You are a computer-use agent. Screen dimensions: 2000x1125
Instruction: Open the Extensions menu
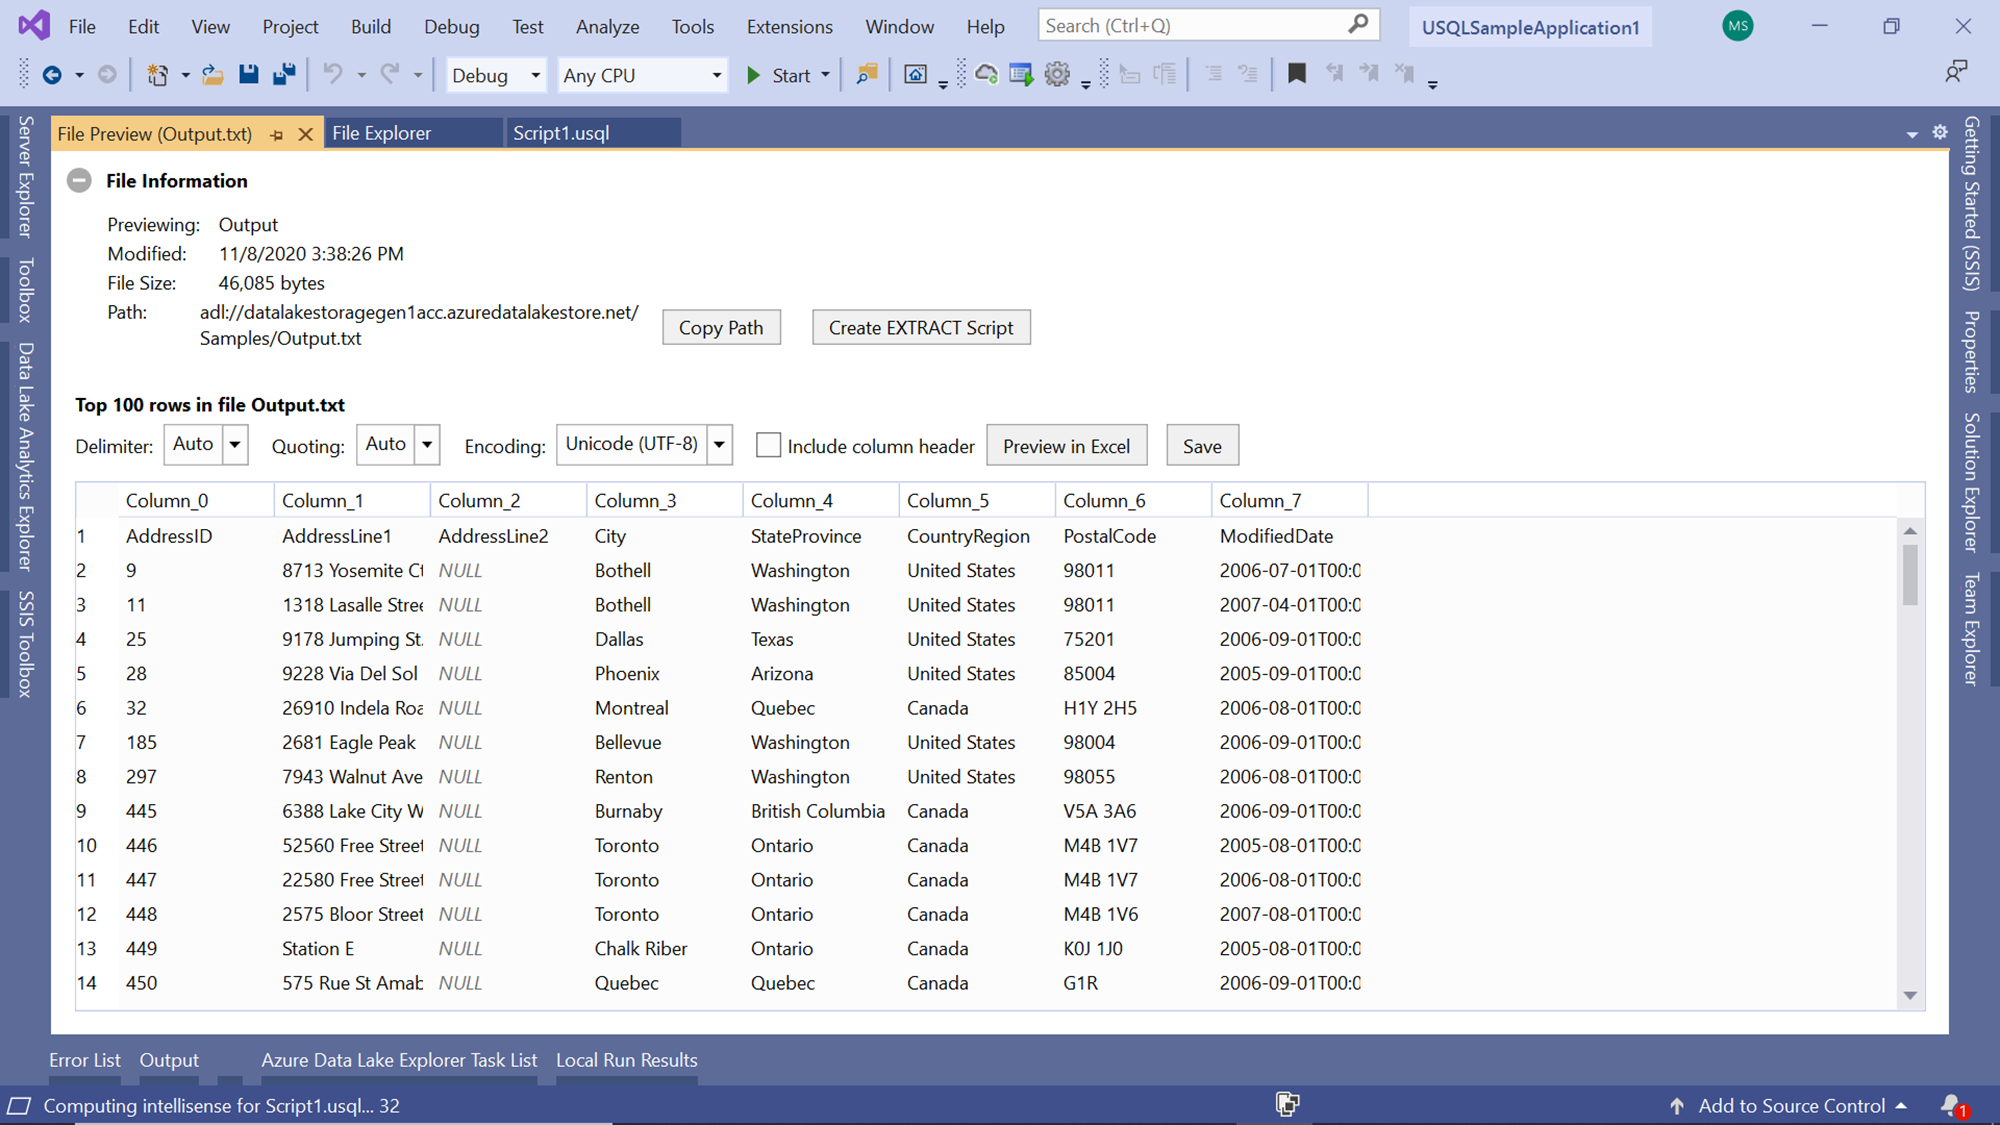click(789, 27)
